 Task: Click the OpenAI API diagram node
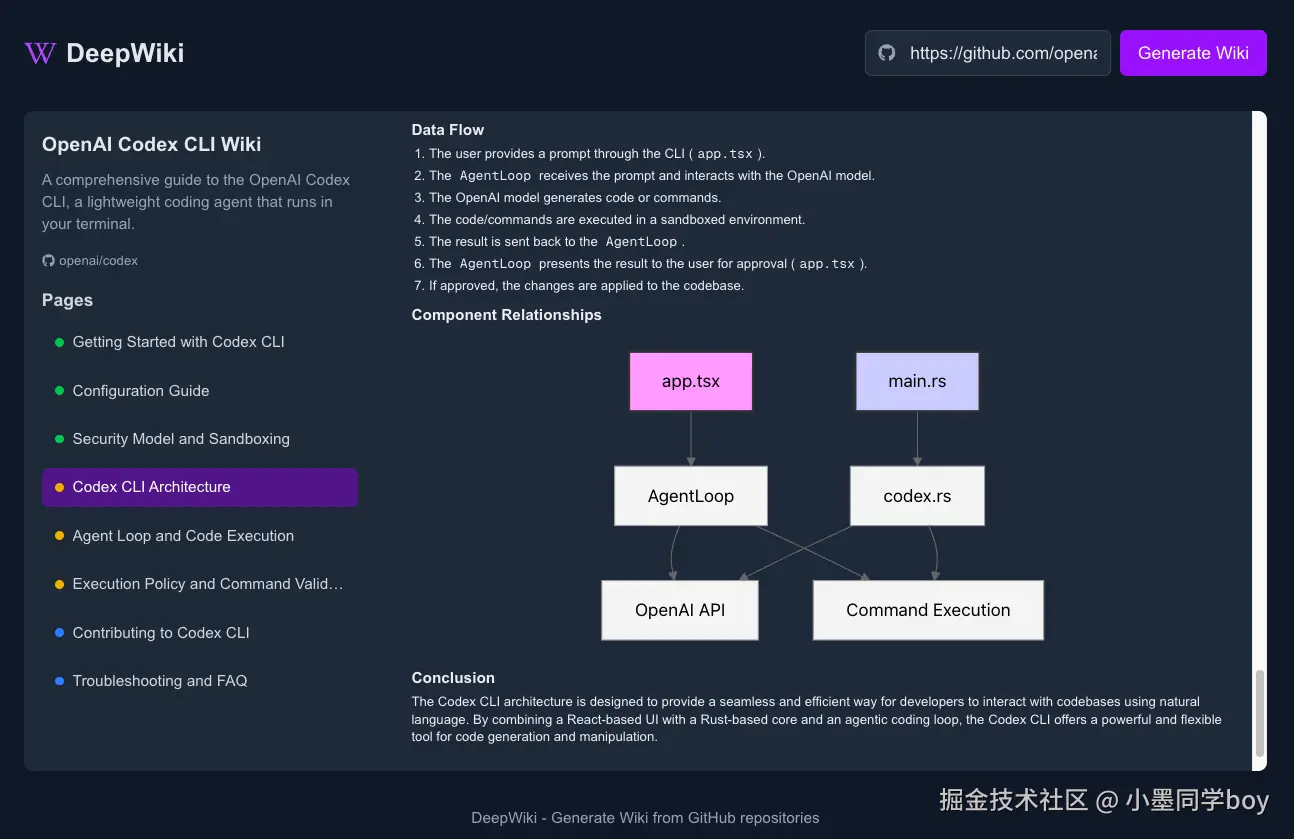680,610
